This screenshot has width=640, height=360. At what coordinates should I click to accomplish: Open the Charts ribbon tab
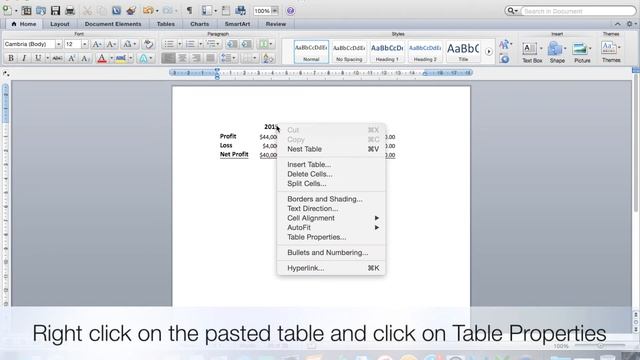coord(200,24)
